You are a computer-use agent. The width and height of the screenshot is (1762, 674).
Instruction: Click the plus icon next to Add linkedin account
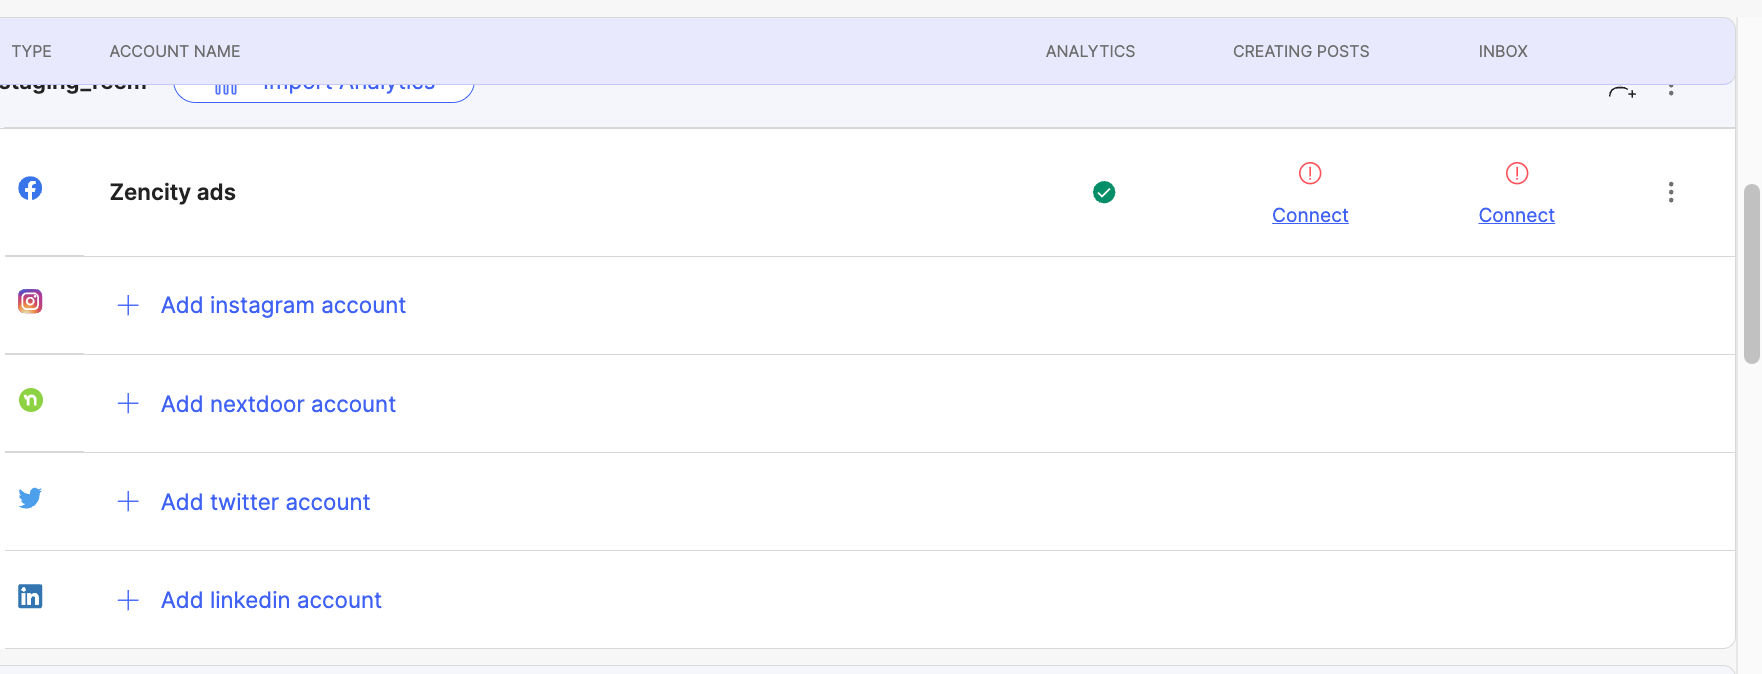pyautogui.click(x=128, y=600)
